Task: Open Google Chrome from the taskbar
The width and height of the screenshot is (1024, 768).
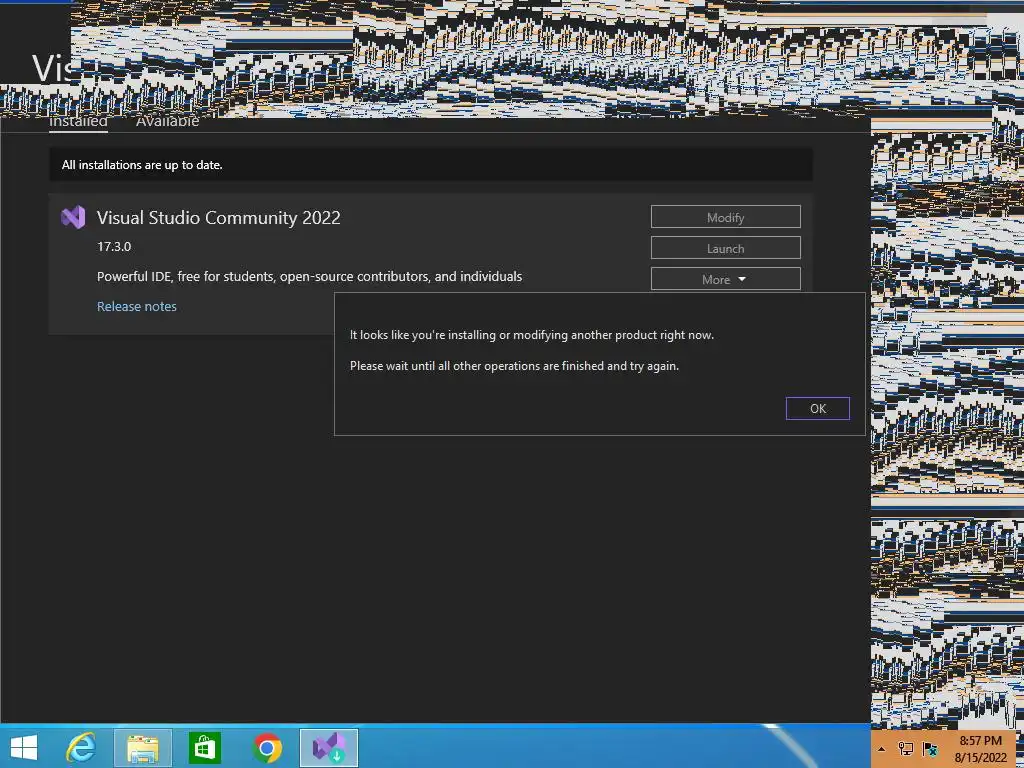Action: (267, 748)
